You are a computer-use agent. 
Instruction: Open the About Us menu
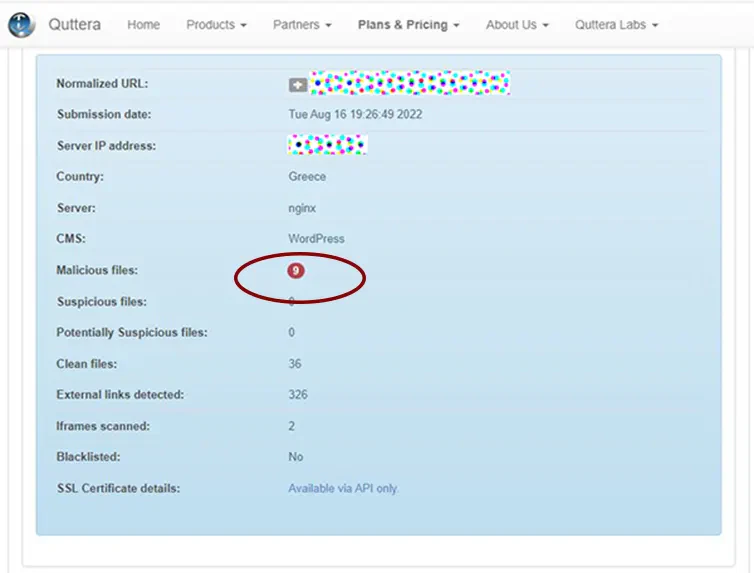[x=517, y=25]
